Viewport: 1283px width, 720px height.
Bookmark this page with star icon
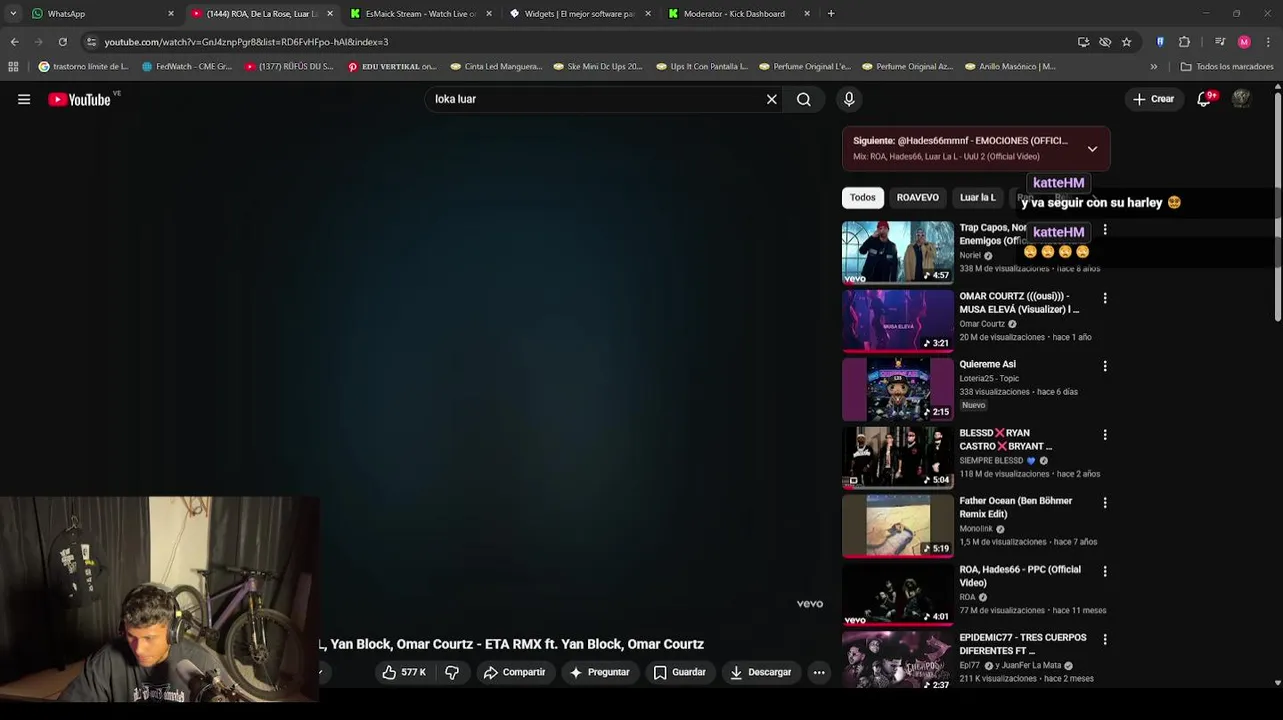[1126, 42]
